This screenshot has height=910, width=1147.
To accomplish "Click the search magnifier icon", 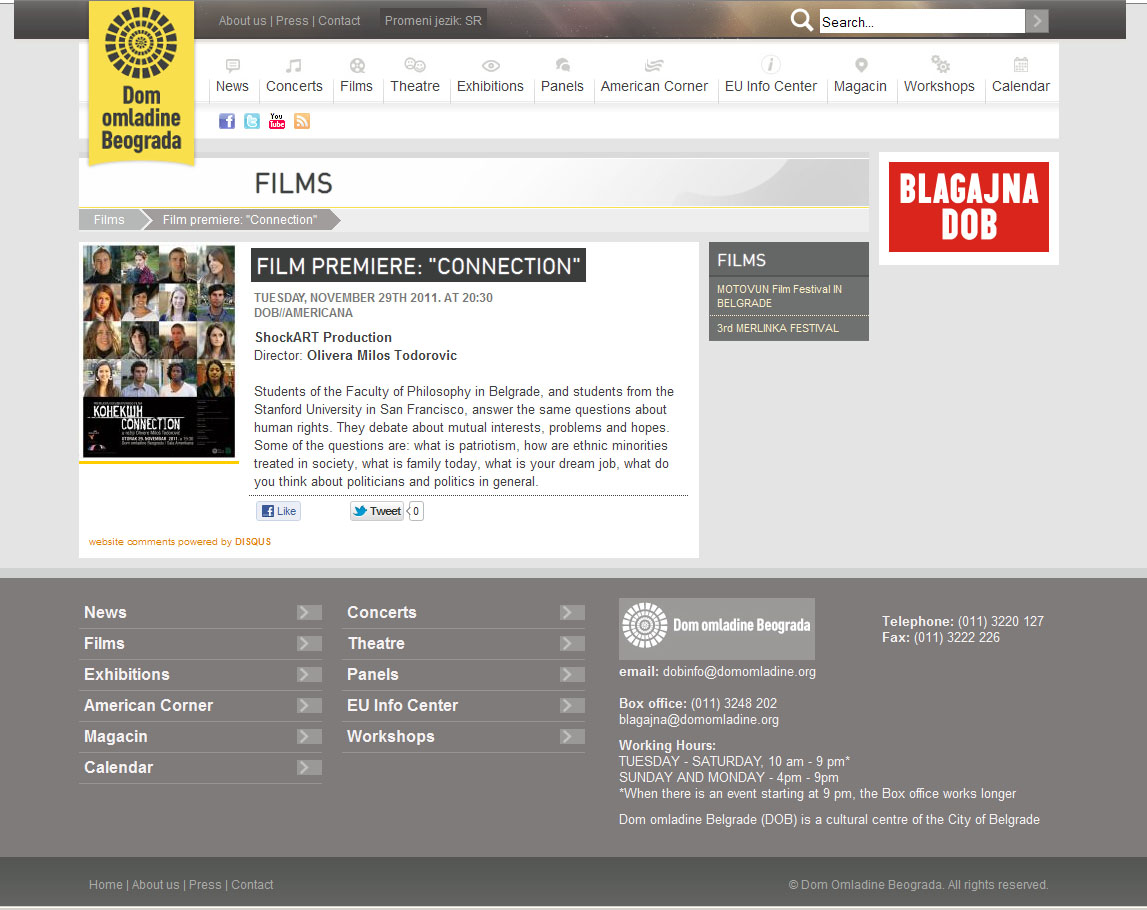I will 802,21.
